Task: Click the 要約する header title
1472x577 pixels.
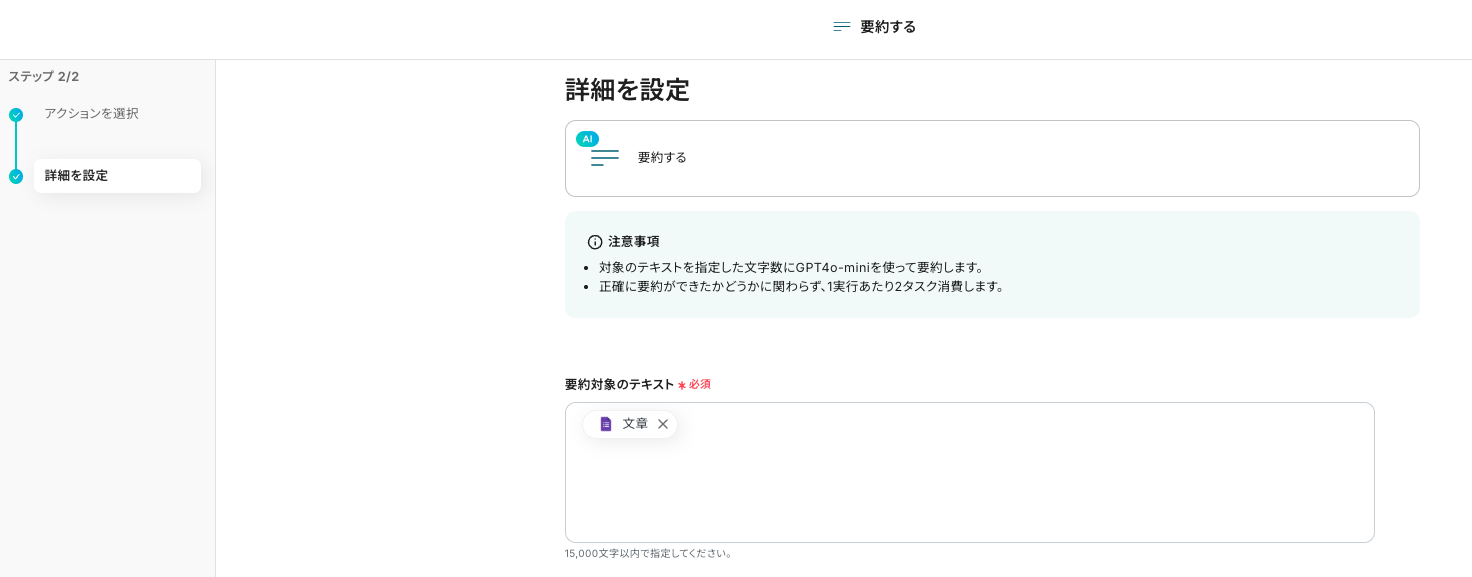Action: pyautogui.click(x=888, y=27)
